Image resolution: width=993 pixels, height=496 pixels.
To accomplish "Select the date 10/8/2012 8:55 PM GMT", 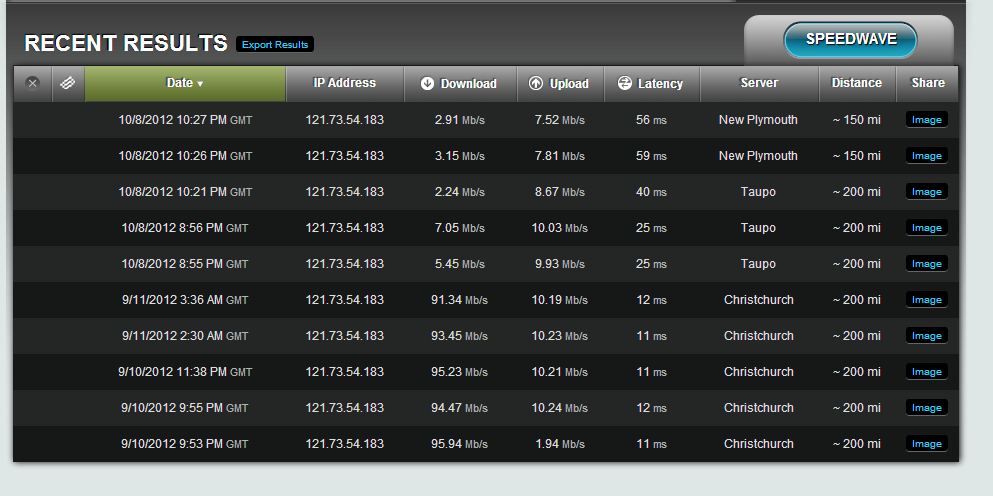I will [x=185, y=264].
